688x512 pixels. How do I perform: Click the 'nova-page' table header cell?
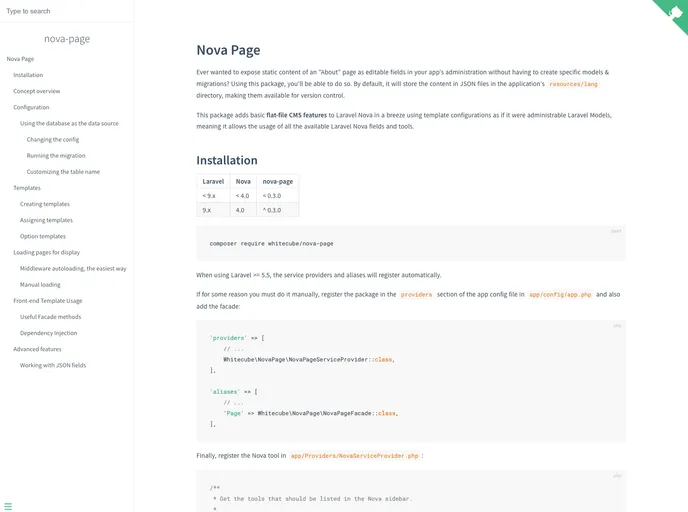[x=278, y=181]
